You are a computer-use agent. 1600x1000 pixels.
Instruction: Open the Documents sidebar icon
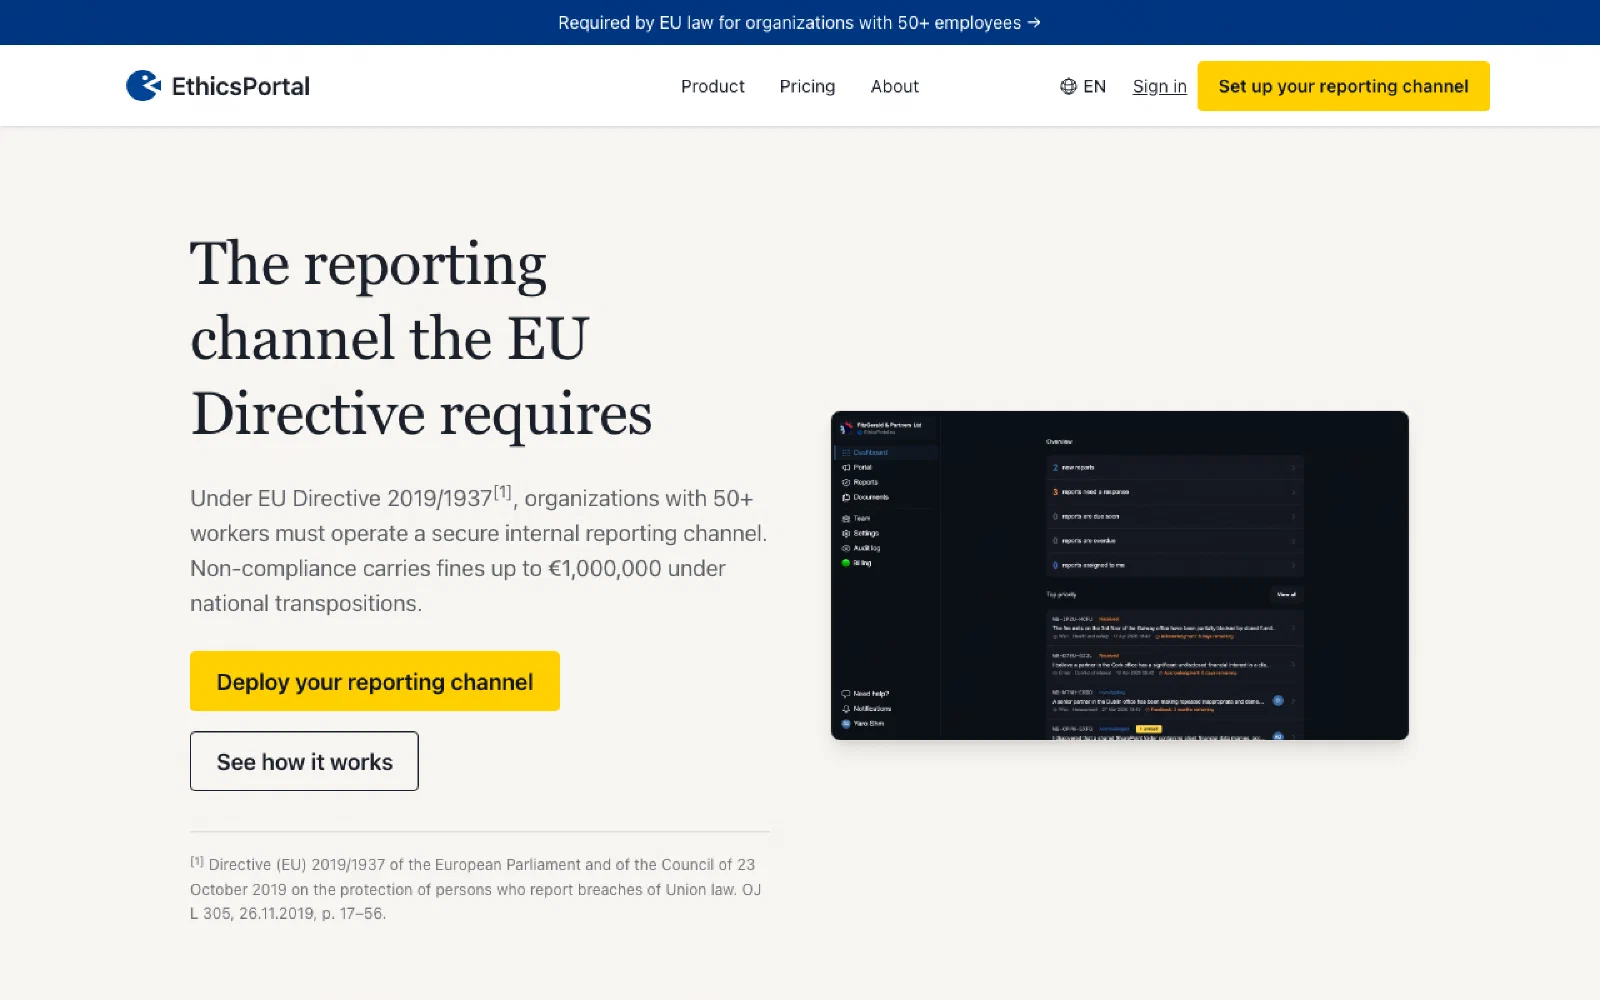coord(845,497)
